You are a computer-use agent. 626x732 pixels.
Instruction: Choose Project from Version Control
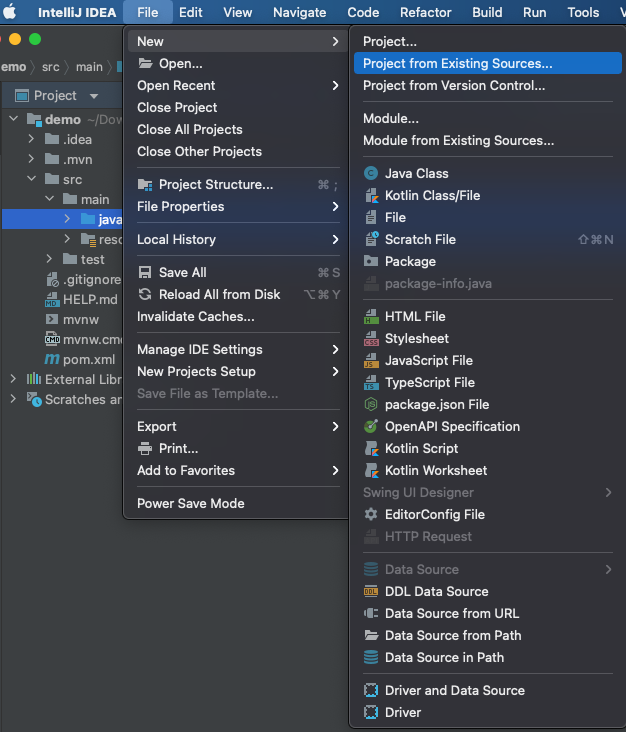point(487,85)
